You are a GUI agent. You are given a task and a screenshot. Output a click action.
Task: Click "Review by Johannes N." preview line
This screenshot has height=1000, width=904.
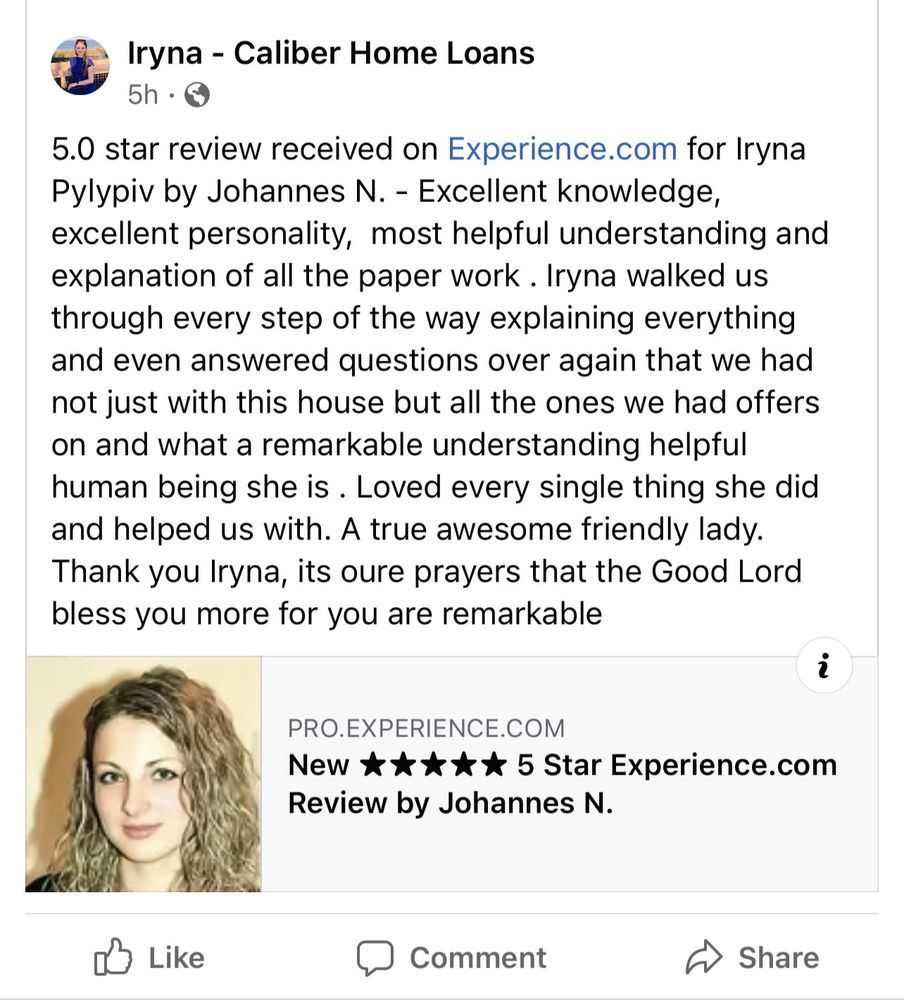point(450,803)
